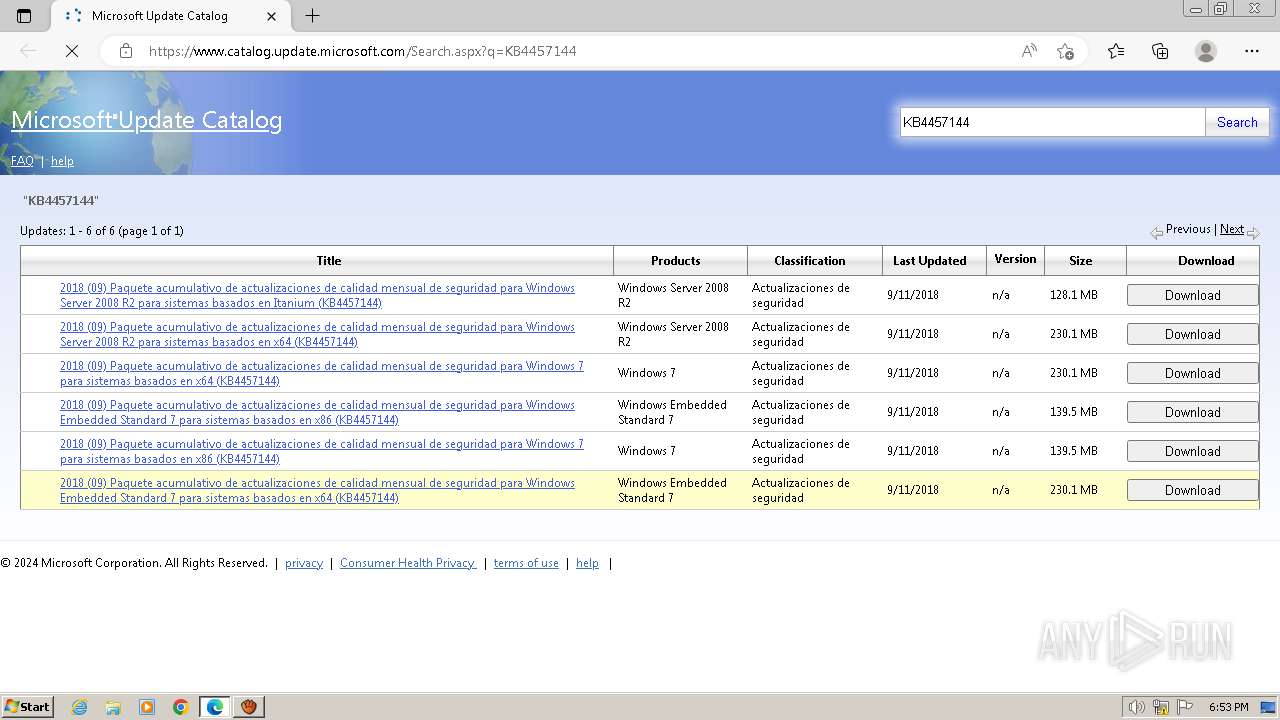This screenshot has width=1280, height=720.
Task: View site information lock icon
Action: click(126, 51)
